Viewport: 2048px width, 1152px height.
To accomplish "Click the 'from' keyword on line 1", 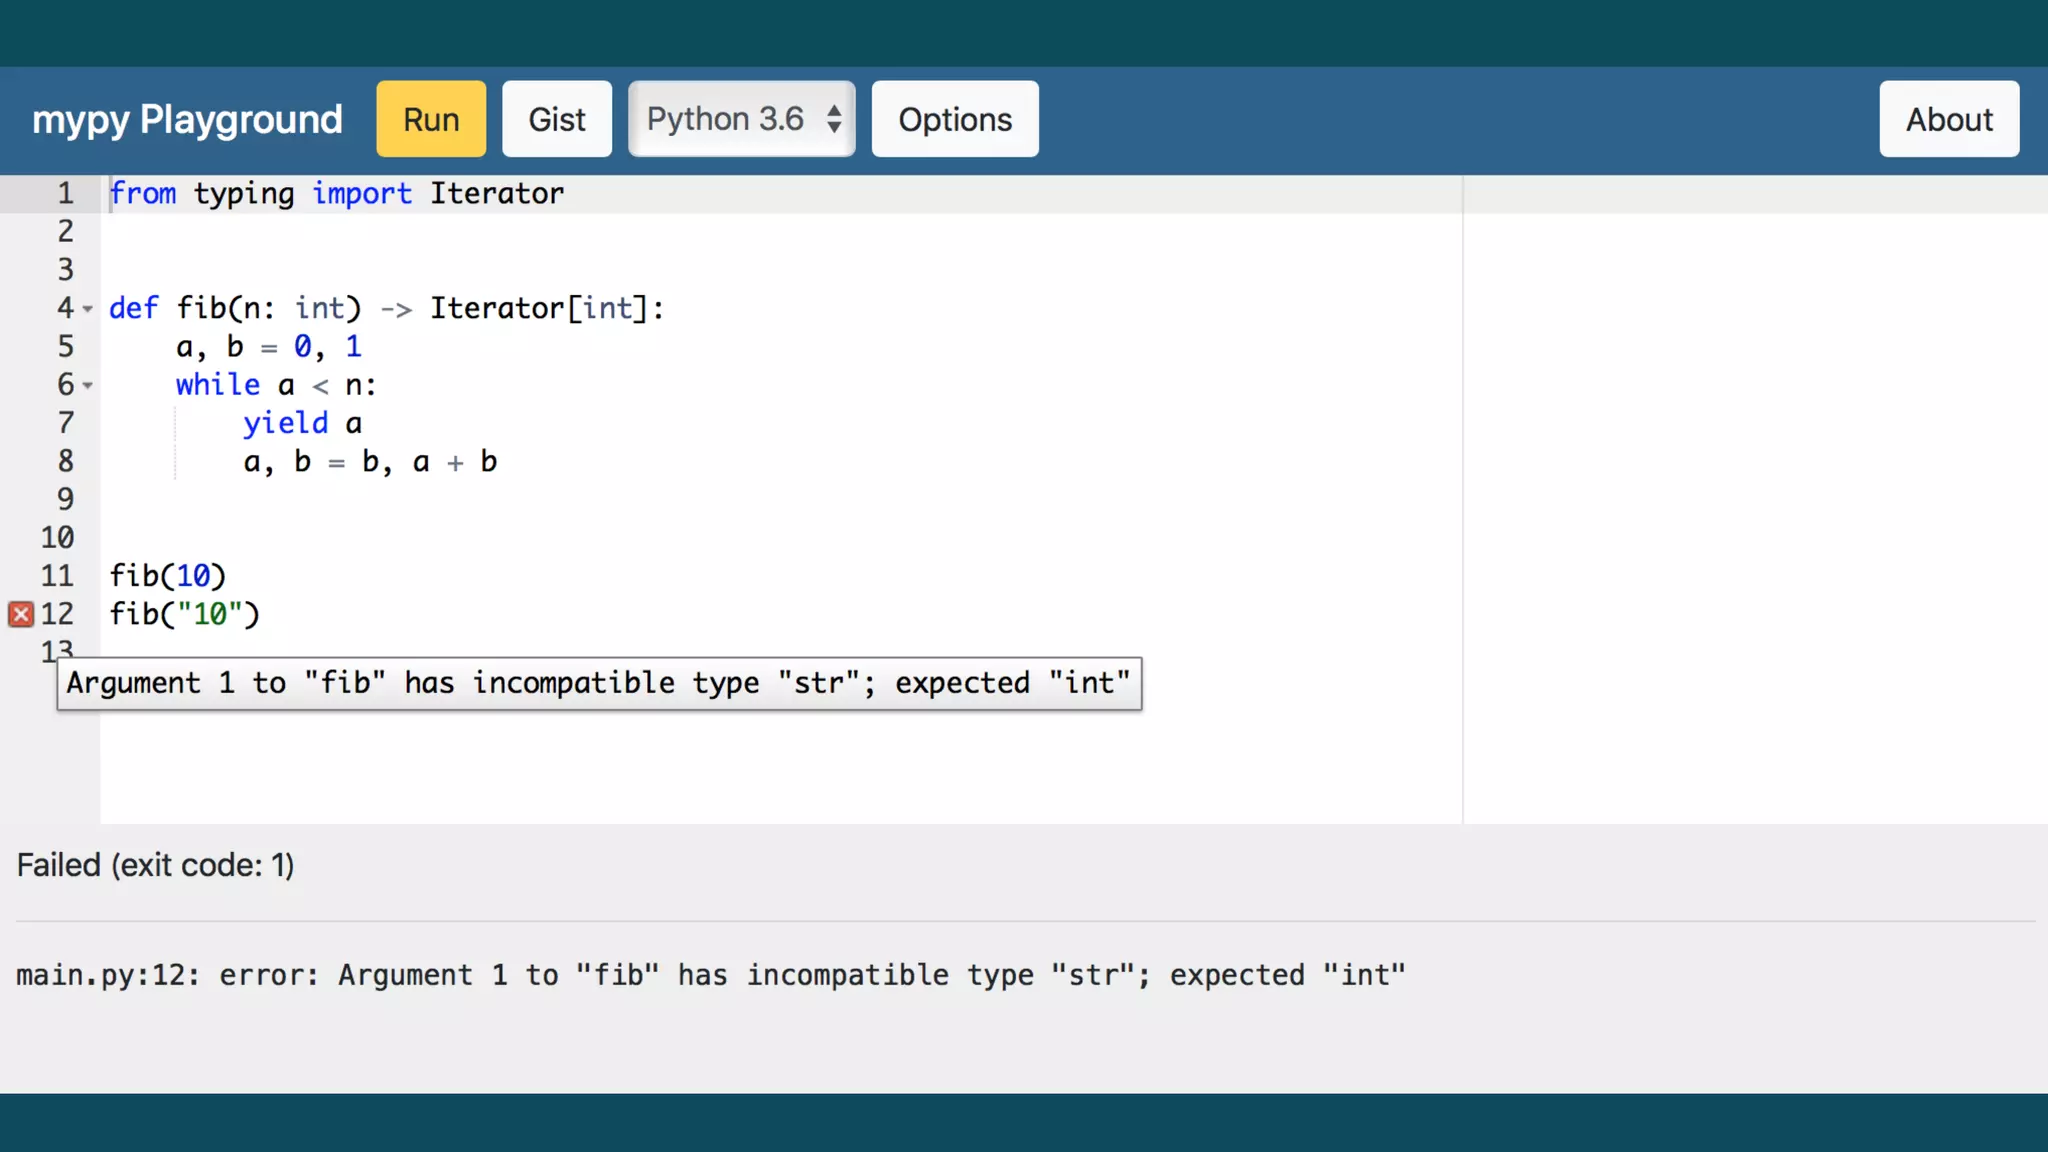I will 143,193.
